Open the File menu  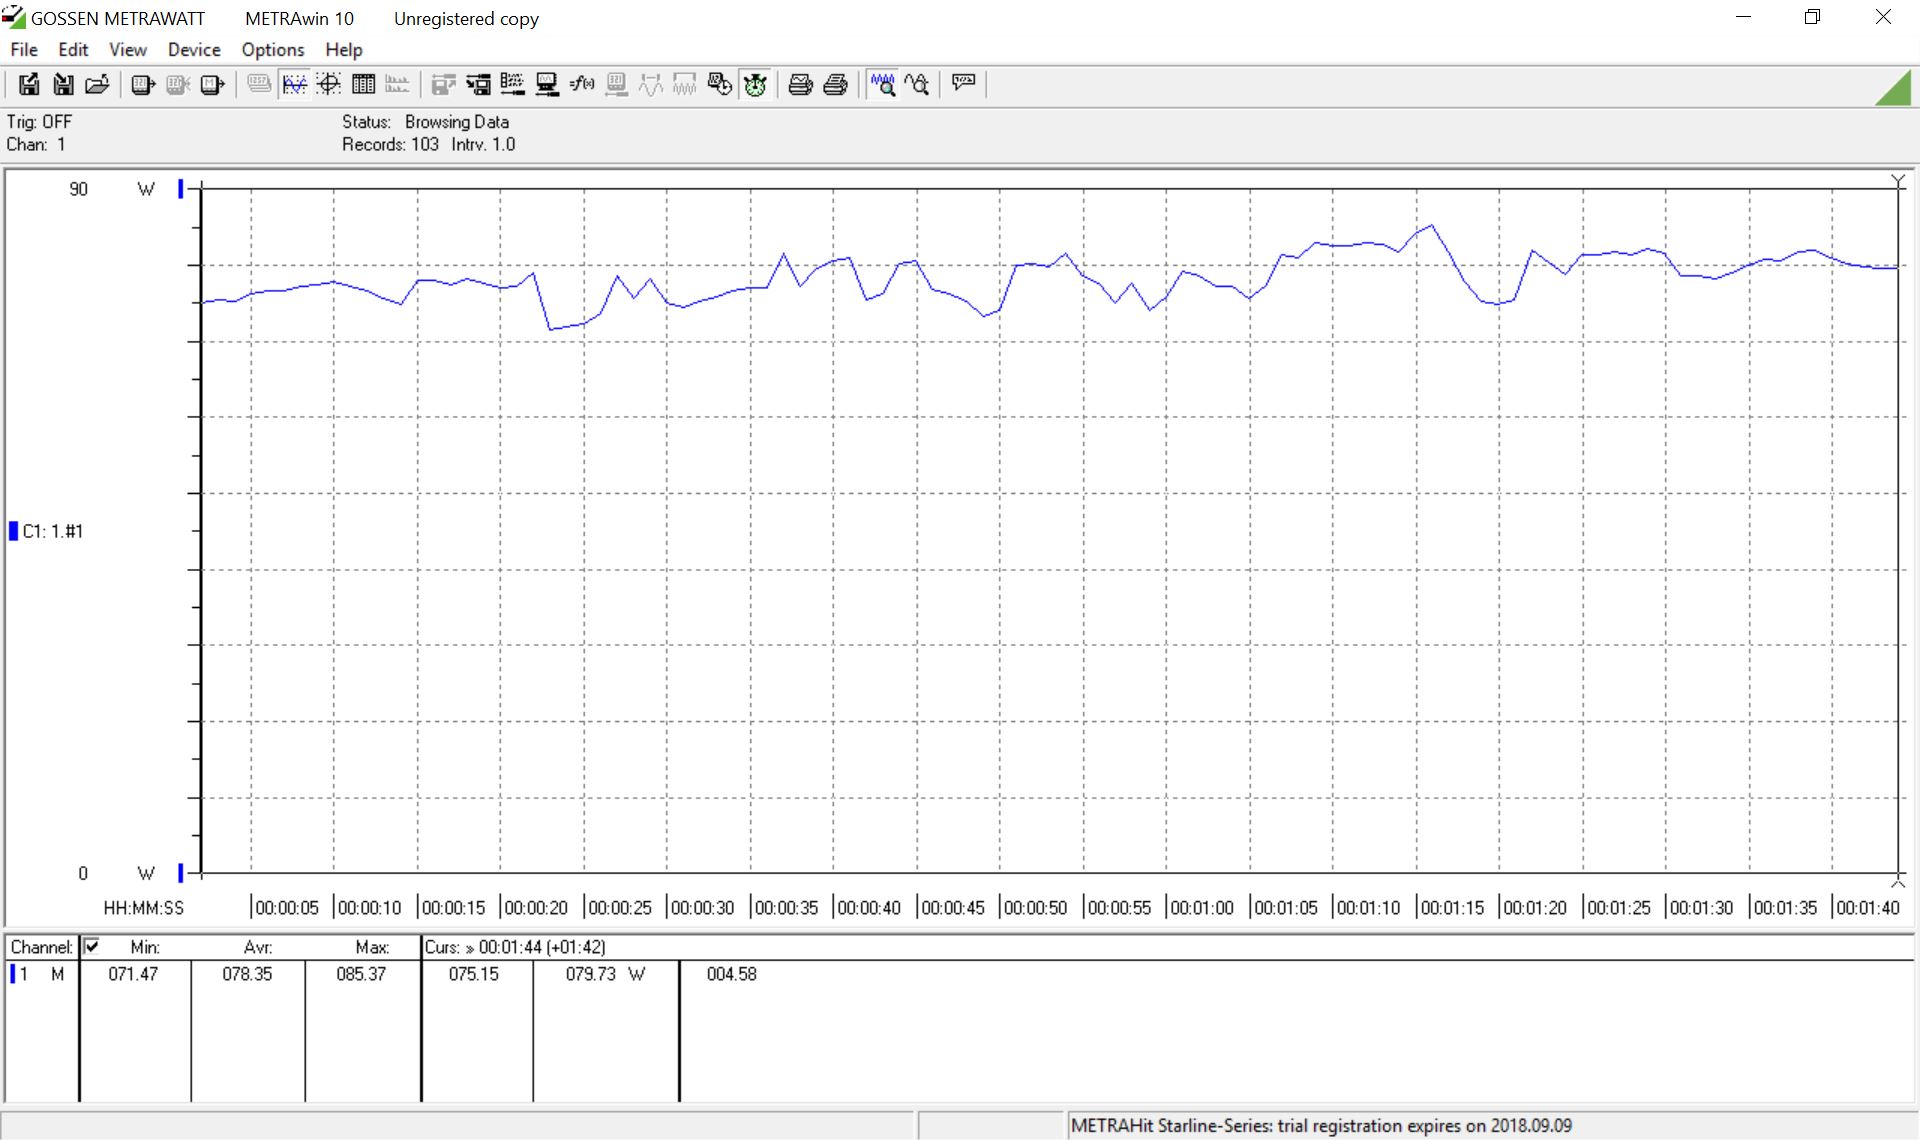(x=24, y=49)
